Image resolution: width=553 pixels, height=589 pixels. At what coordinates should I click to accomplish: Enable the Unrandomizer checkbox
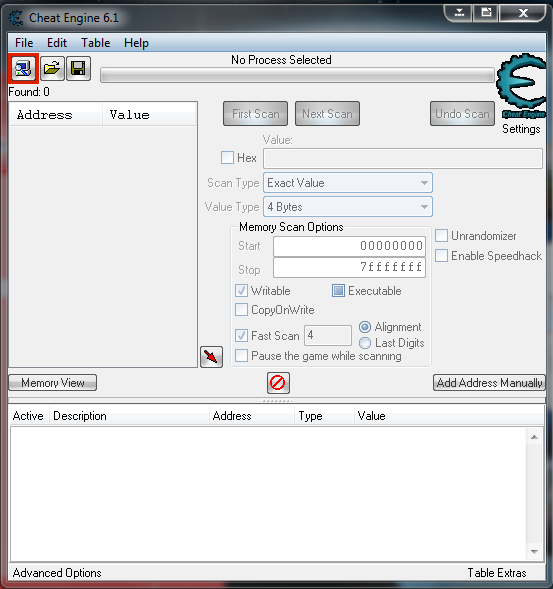(441, 236)
